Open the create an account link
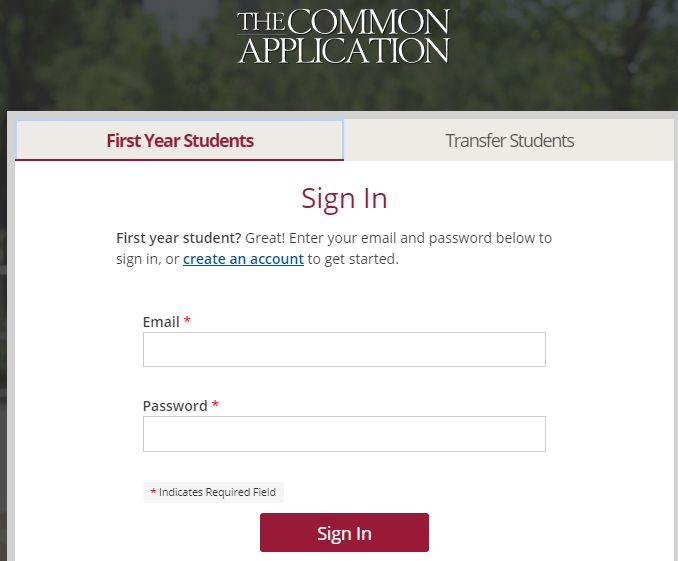 coord(243,259)
